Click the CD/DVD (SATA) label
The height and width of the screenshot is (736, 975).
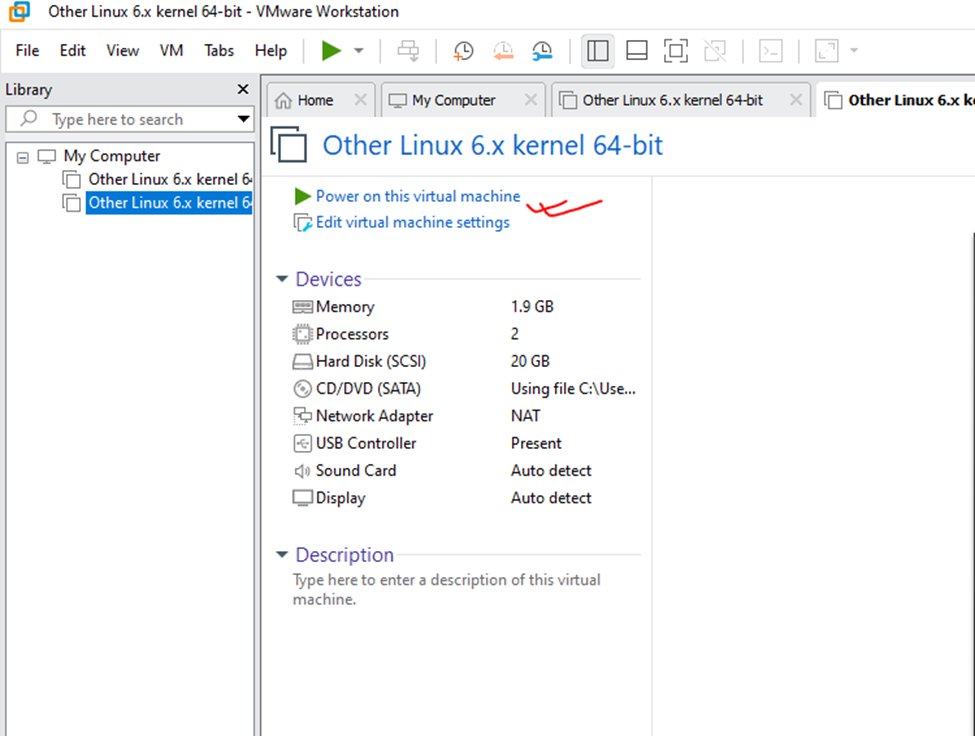(x=368, y=389)
